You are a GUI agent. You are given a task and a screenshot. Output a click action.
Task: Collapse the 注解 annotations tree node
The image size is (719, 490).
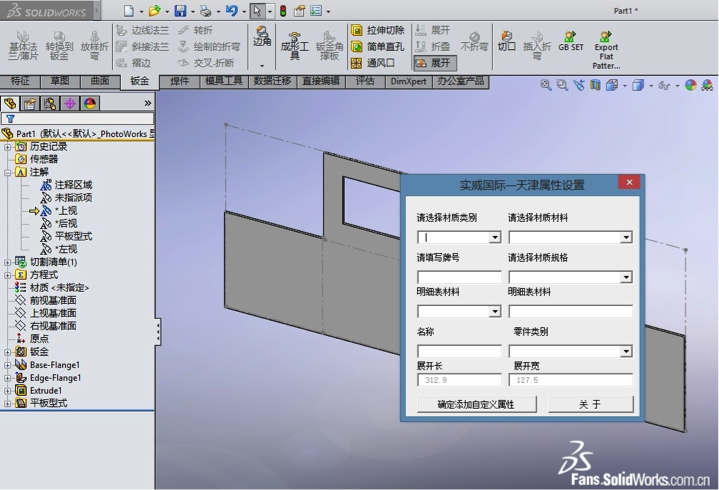coord(8,172)
